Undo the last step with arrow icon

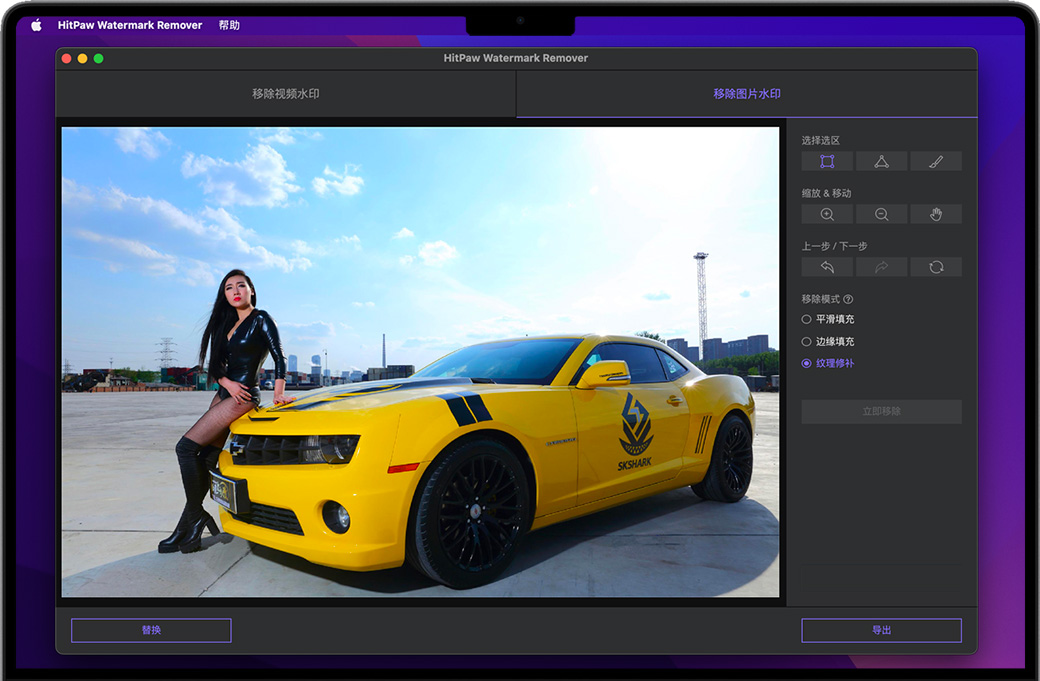tap(827, 267)
